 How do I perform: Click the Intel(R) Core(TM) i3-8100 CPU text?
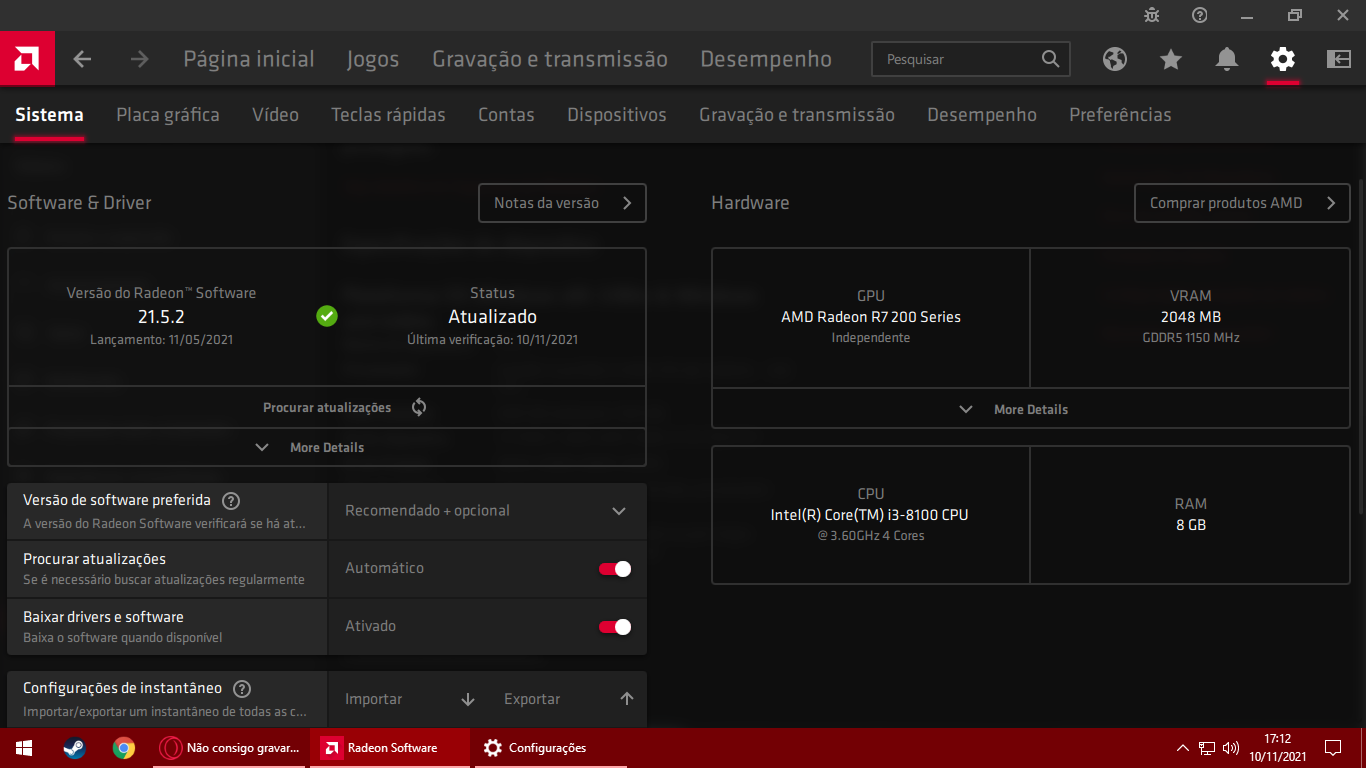pyautogui.click(x=869, y=515)
